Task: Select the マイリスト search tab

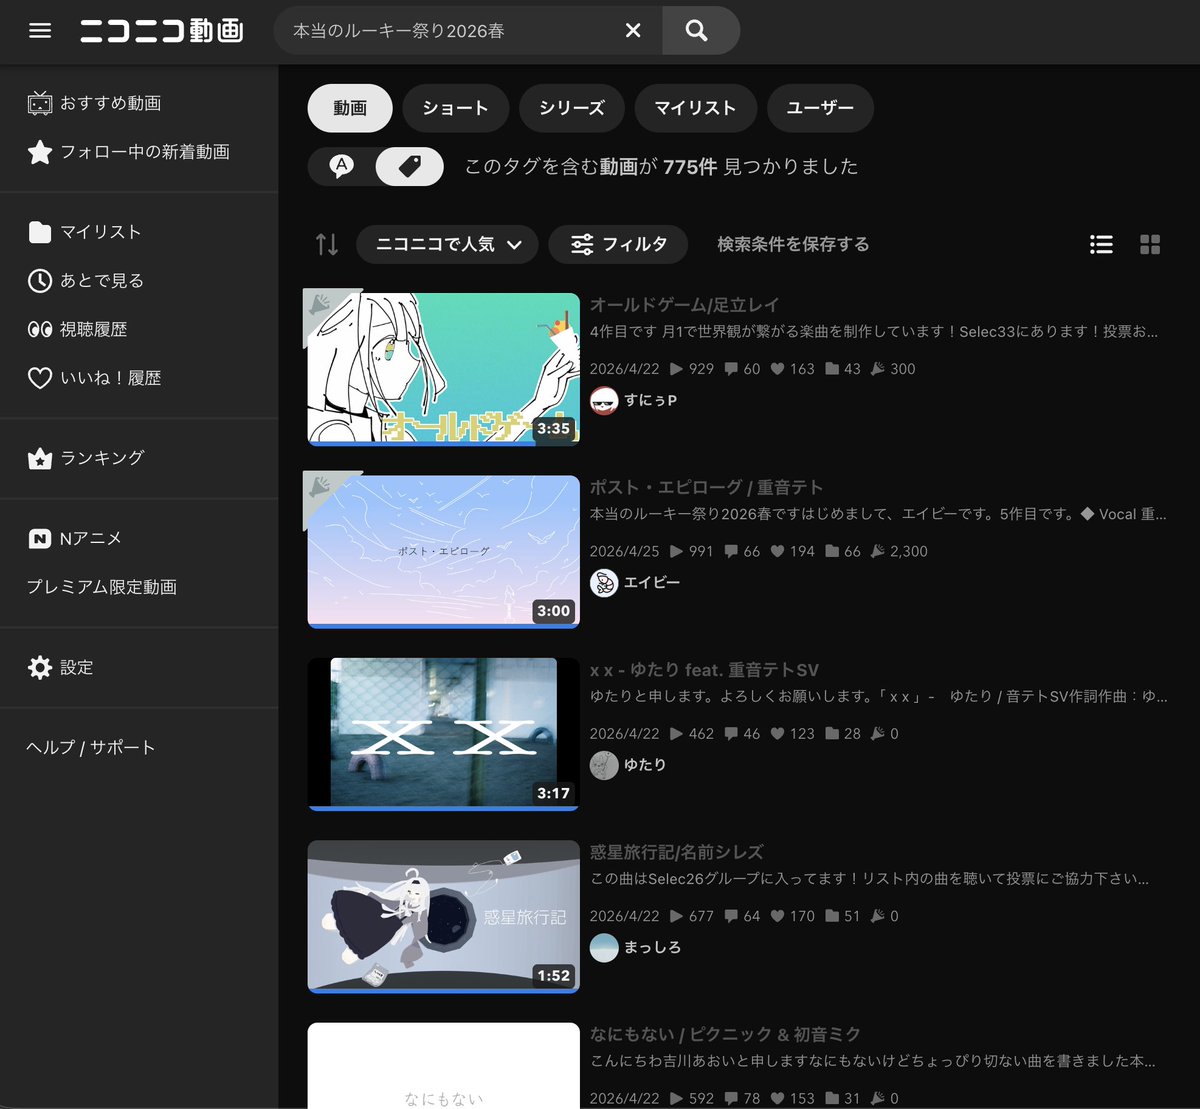Action: tap(696, 108)
